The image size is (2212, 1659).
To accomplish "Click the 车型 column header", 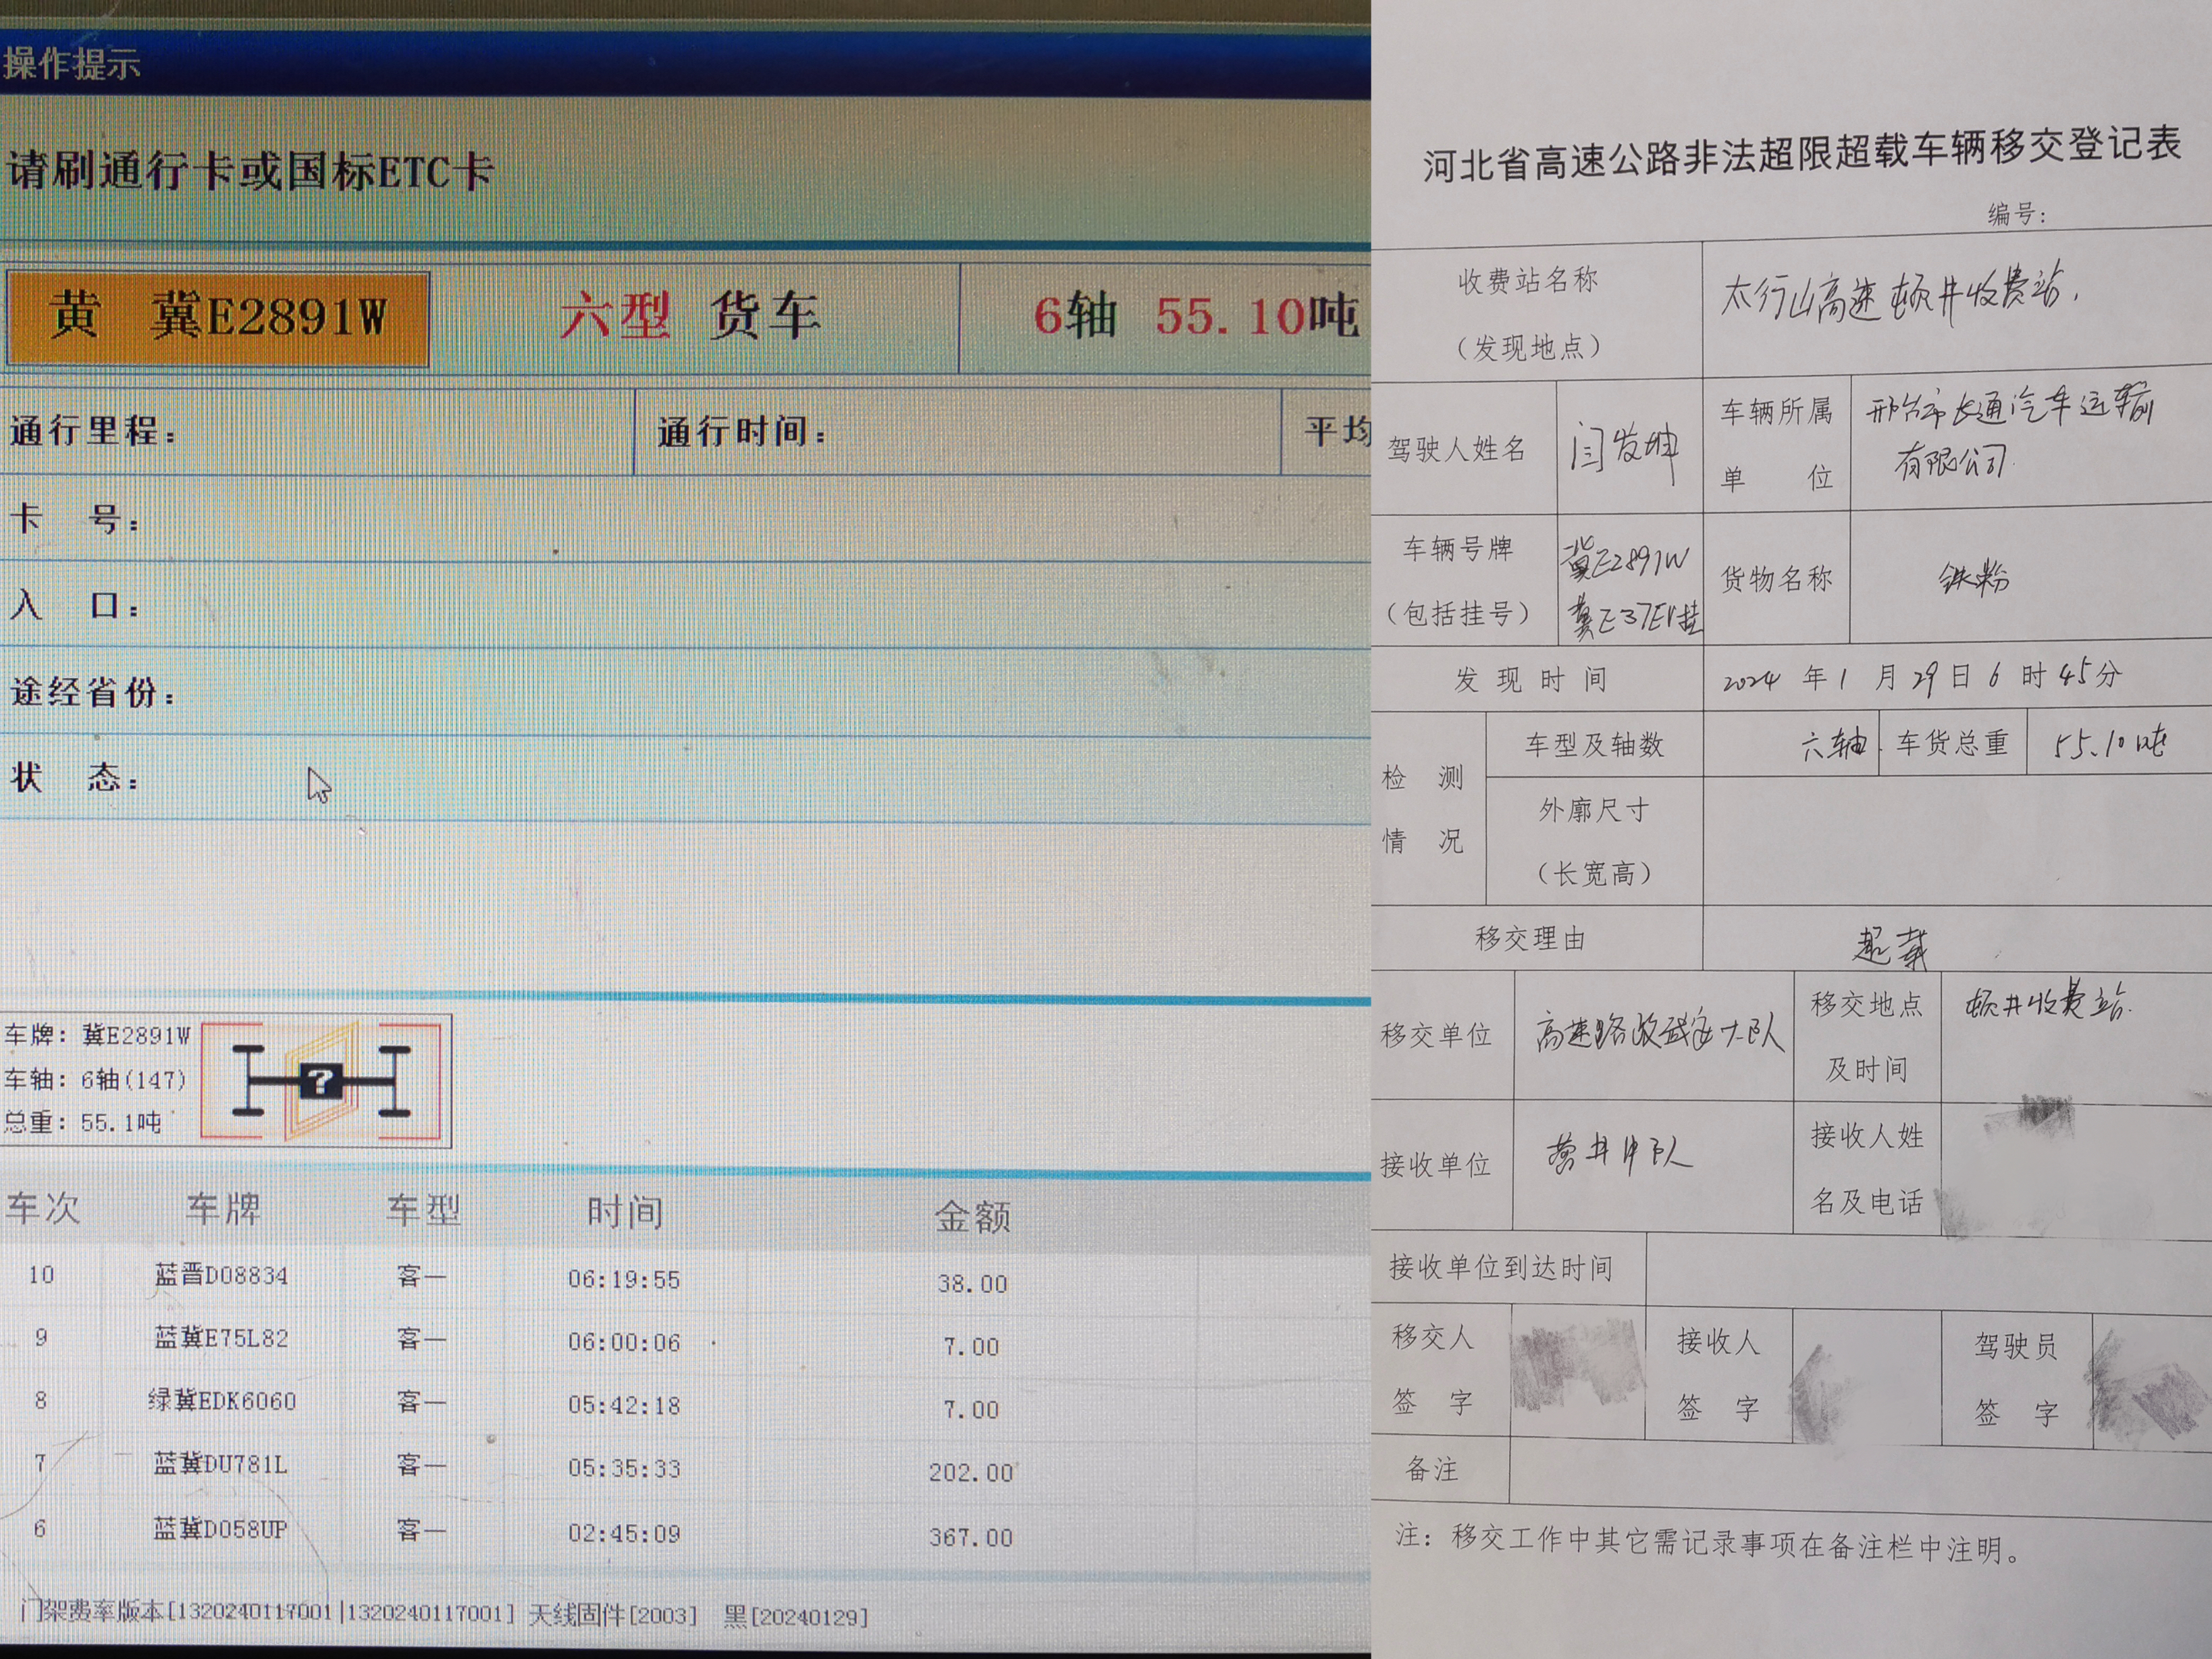I will [423, 1211].
